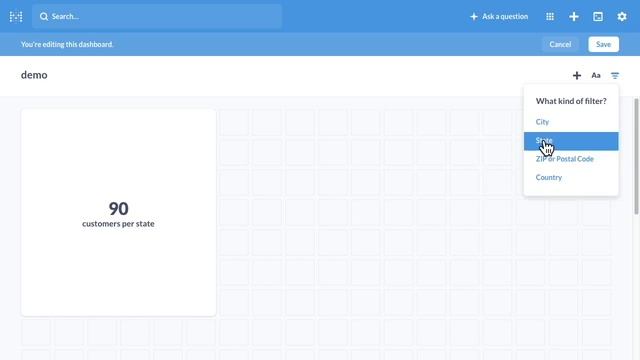Viewport: 640px width, 360px height.
Task: Save the dashboard
Action: click(603, 44)
